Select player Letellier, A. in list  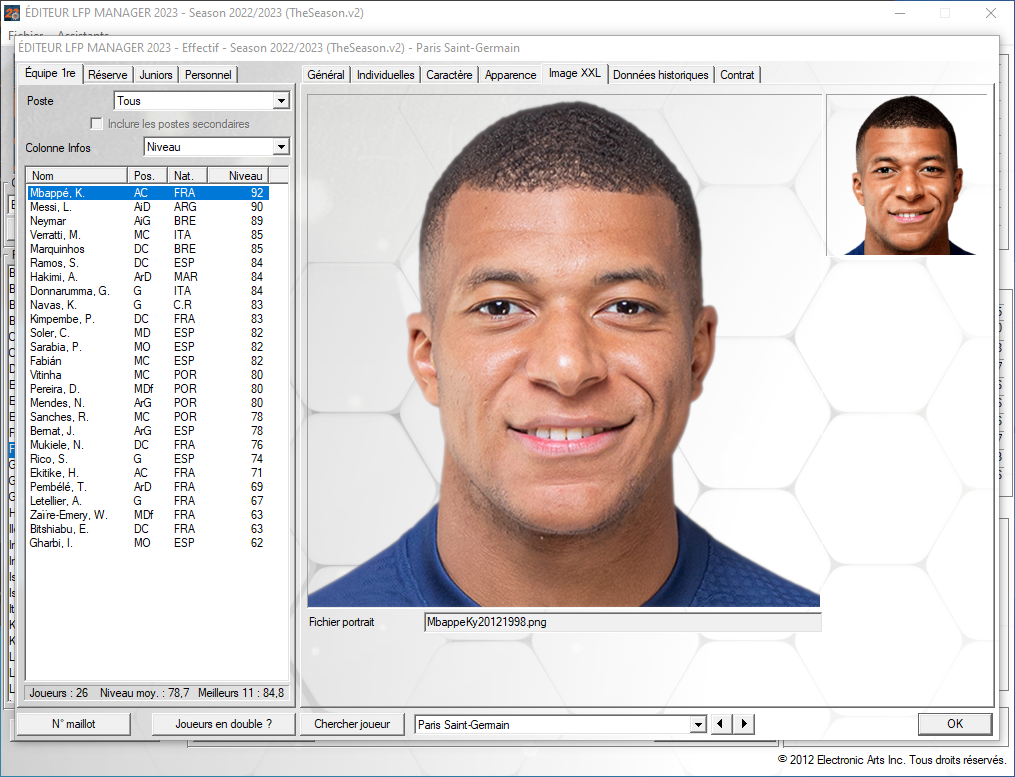tap(148, 501)
